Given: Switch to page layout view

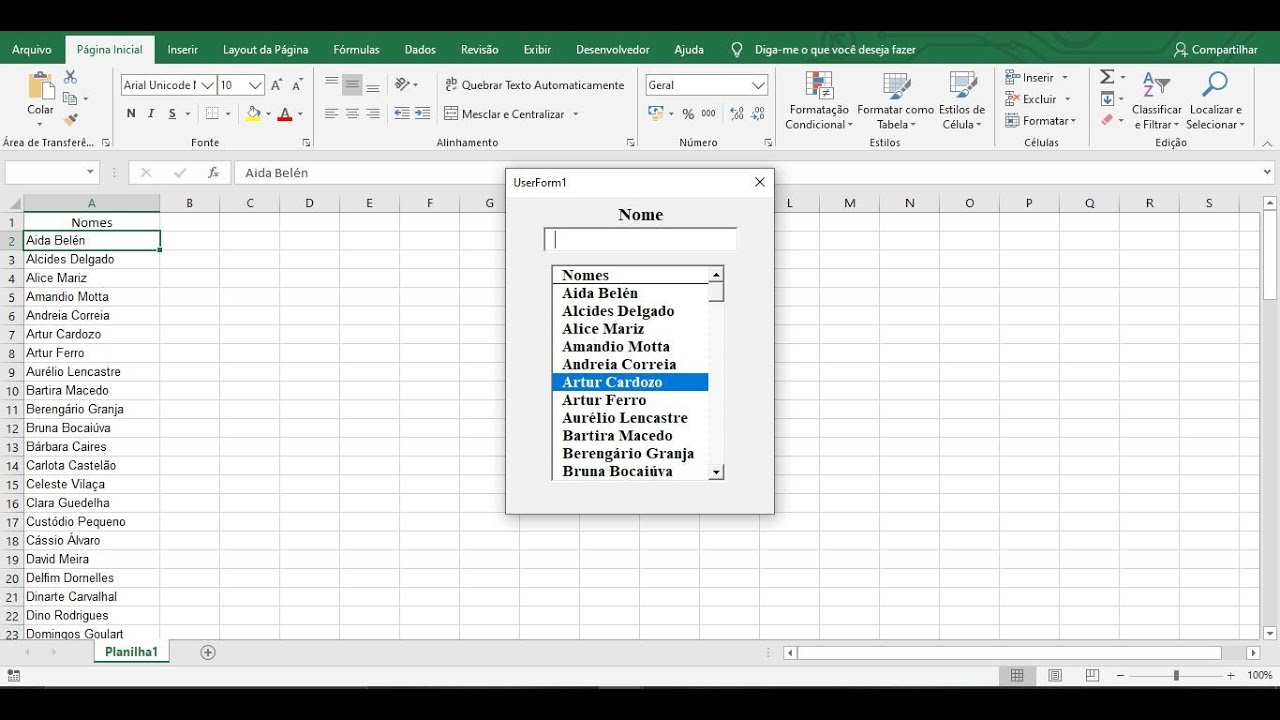Looking at the screenshot, I should pos(1055,676).
